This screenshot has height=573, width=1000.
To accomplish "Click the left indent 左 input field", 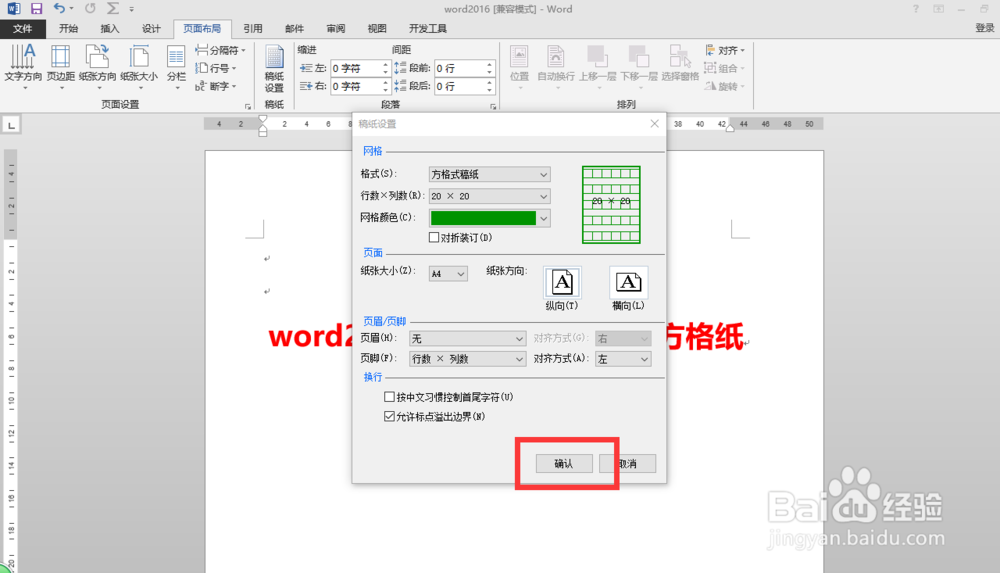I will (355, 68).
